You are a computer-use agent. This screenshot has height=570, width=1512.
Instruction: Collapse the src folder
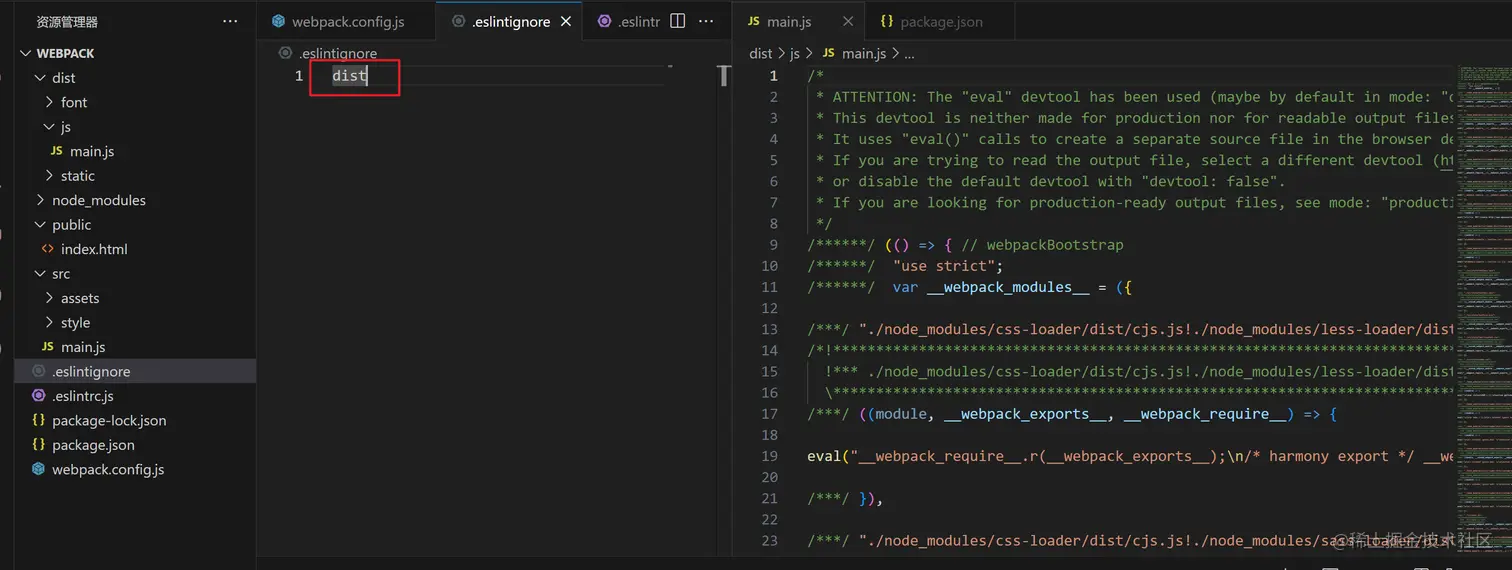[x=40, y=274]
